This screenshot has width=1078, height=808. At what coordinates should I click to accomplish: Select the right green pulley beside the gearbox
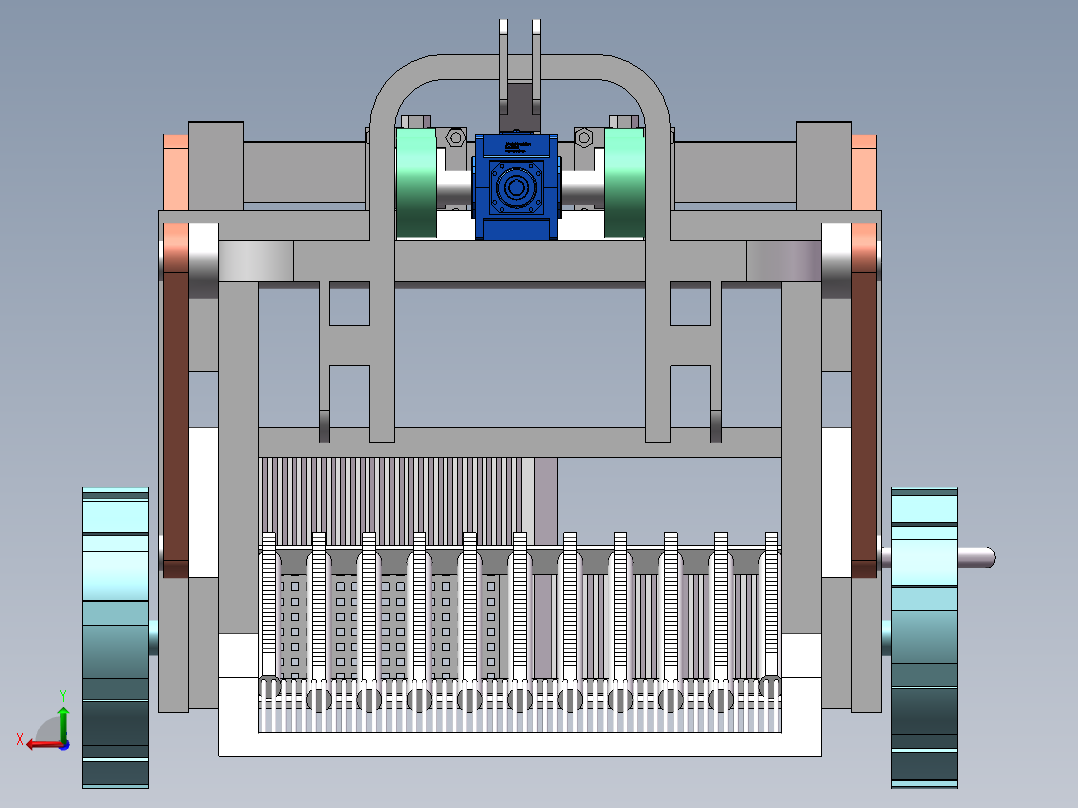tap(624, 184)
